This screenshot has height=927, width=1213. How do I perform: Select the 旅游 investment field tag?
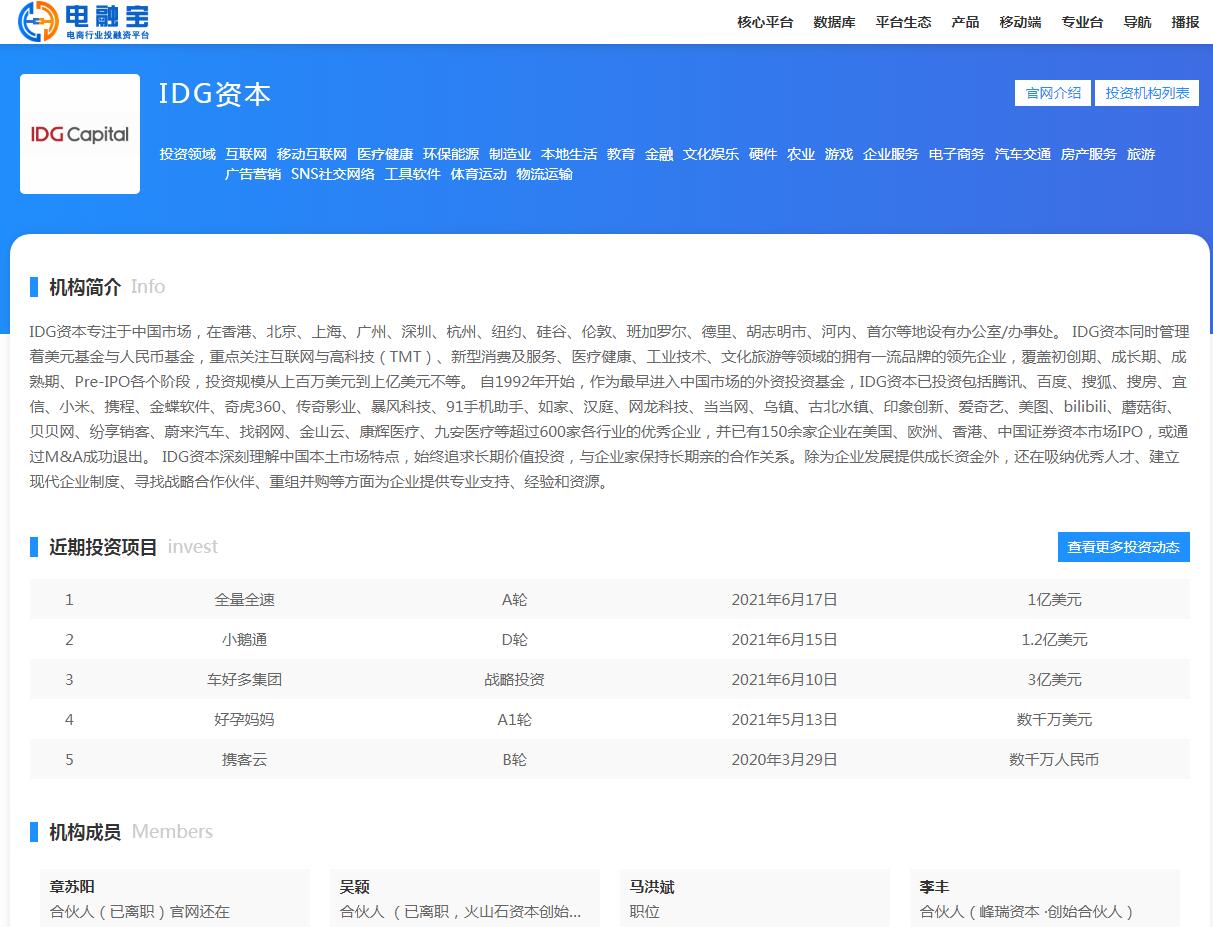coord(1141,154)
